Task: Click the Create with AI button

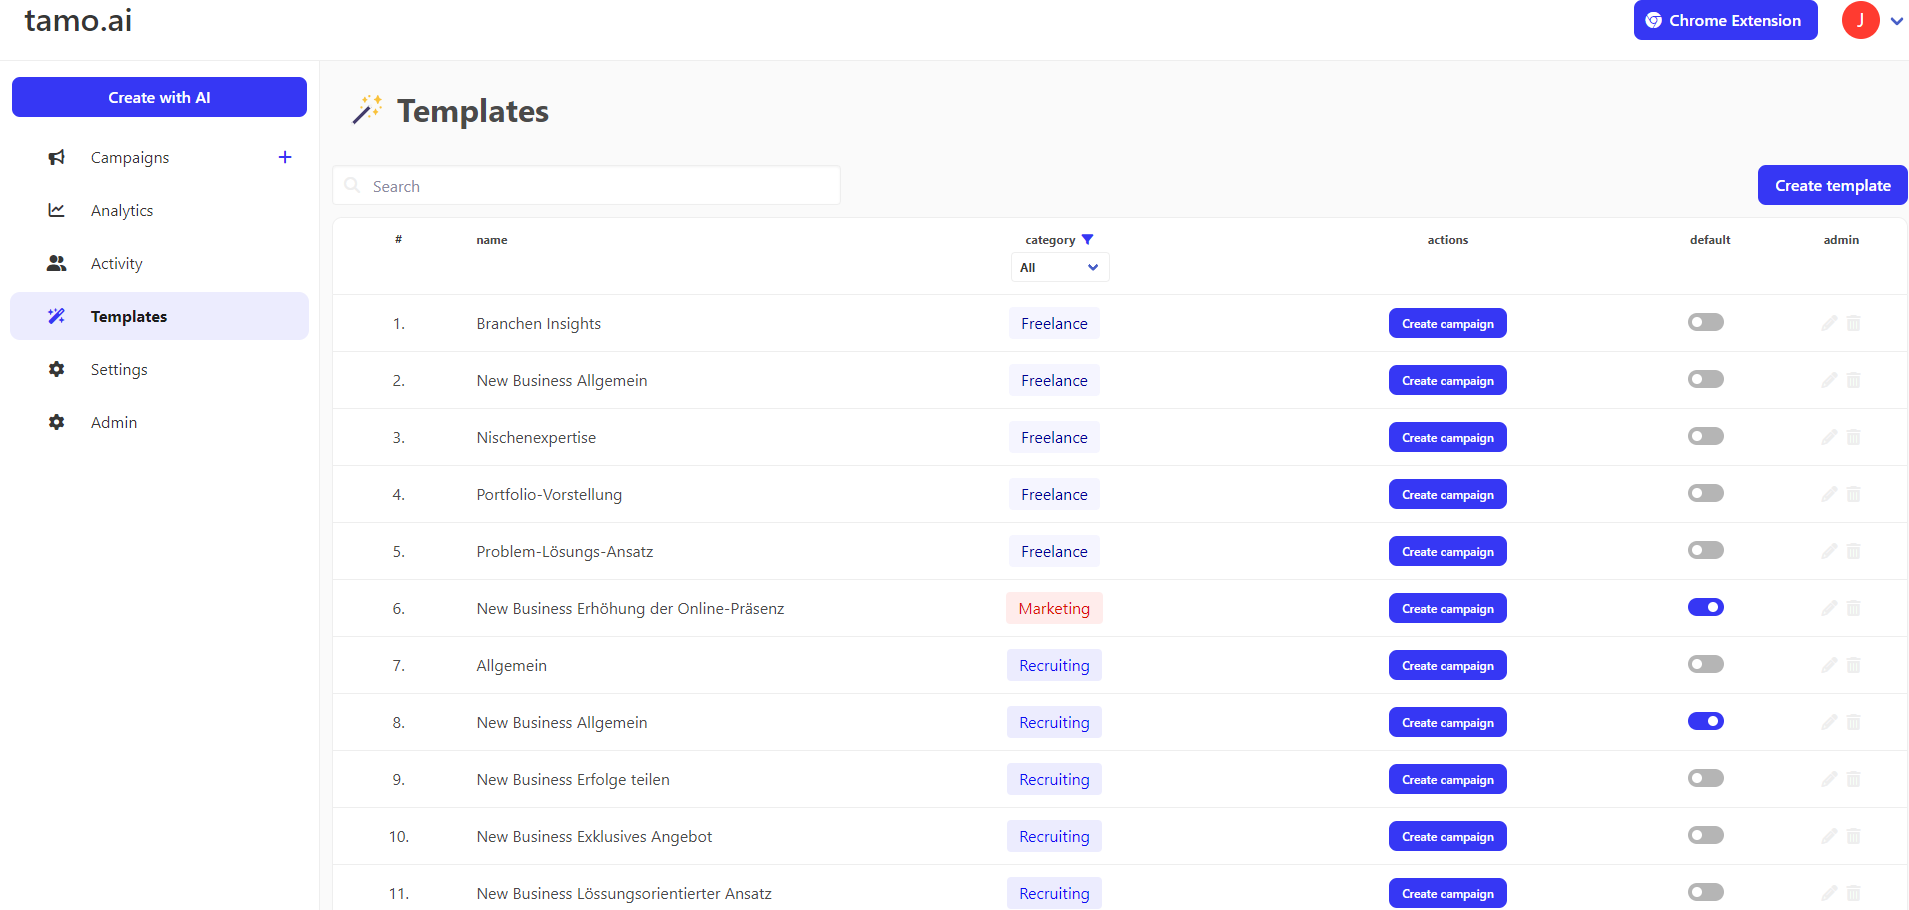Action: [159, 97]
